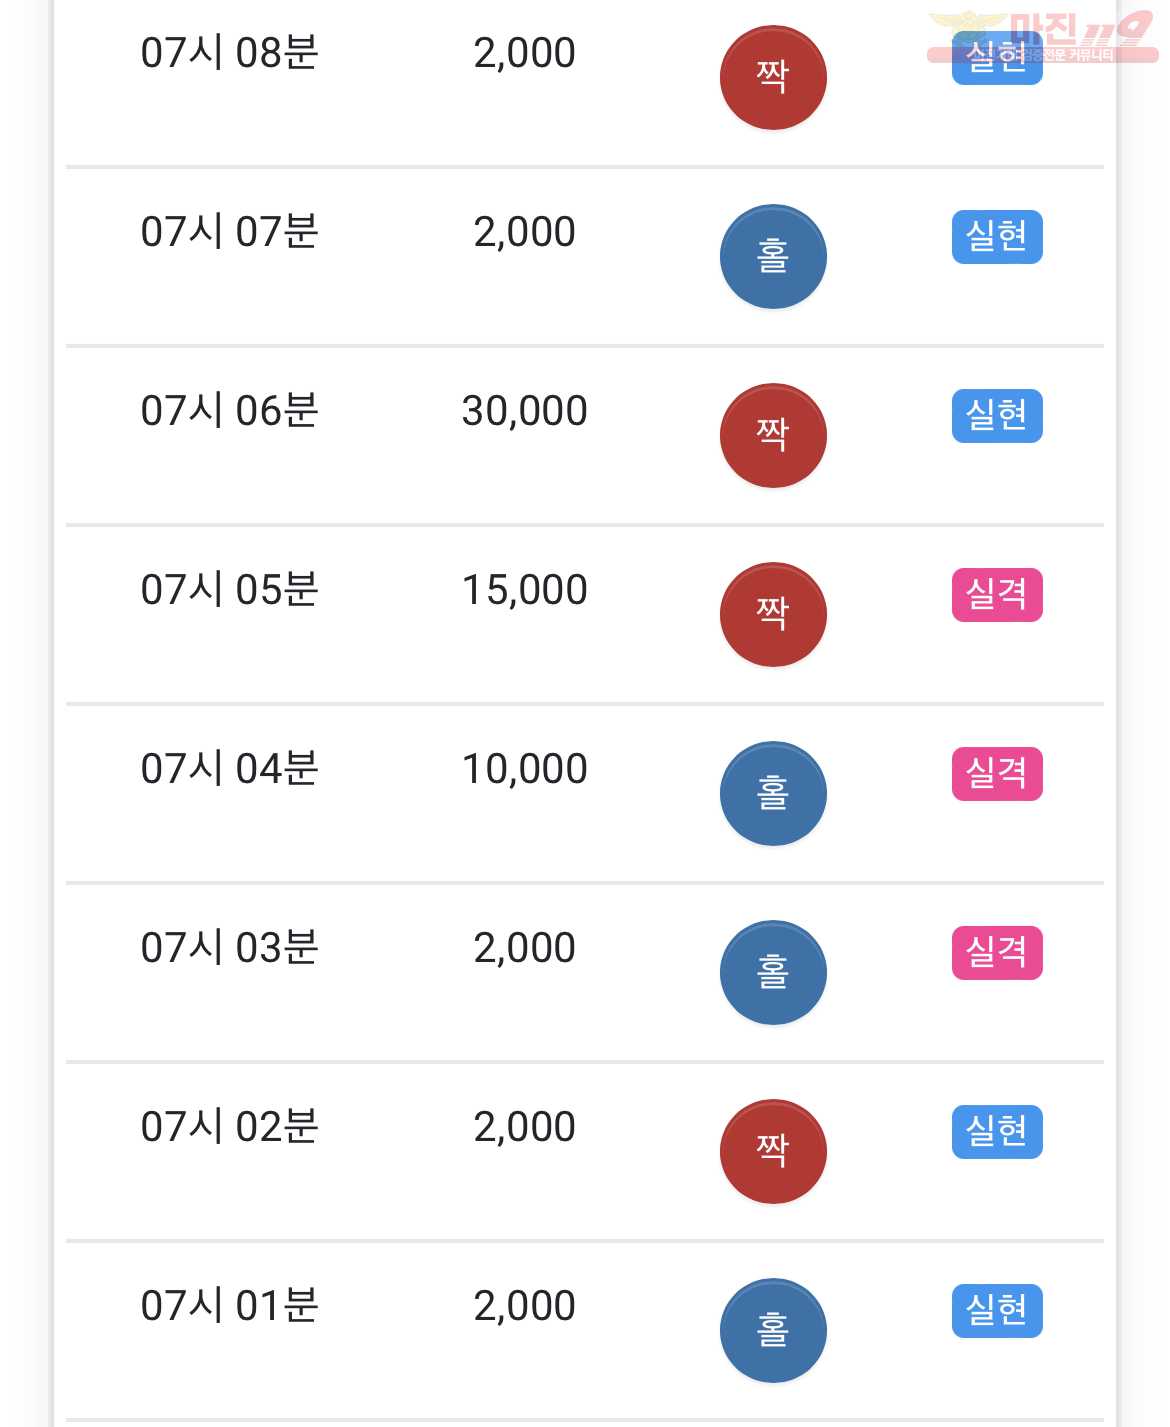1170x1427 pixels.
Task: Click the 30,000 amount in the 07시 06분 row
Action: (x=525, y=411)
